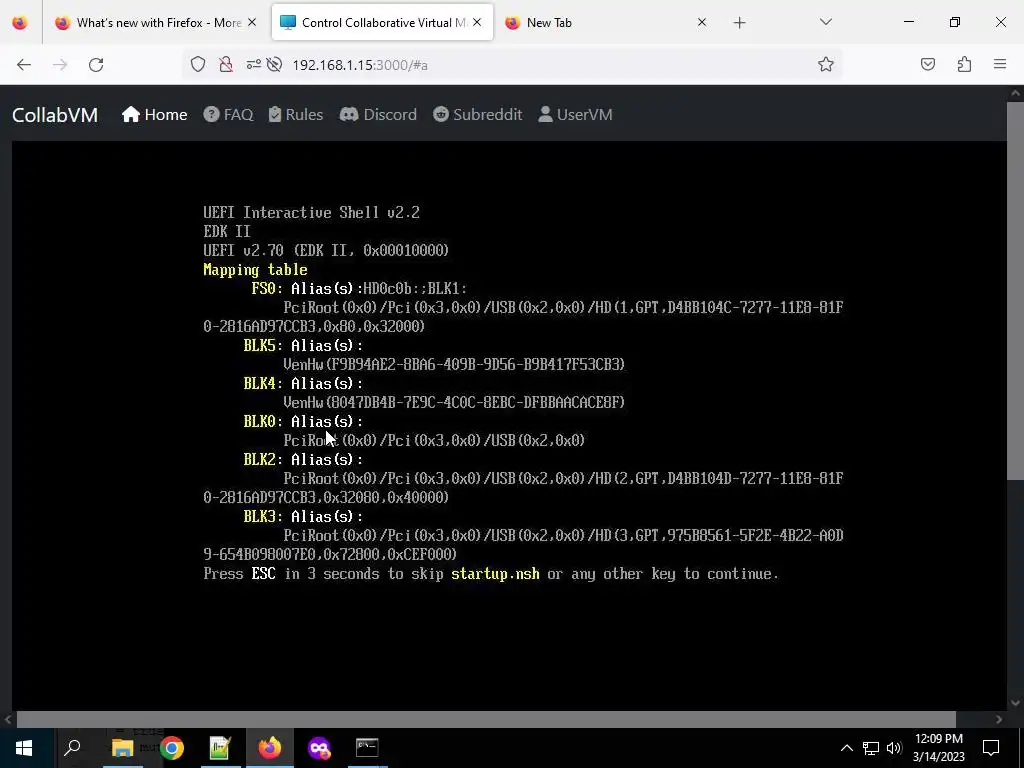
Task: Click the UEFI Interactive Shell v2.2 line
Action: point(312,212)
